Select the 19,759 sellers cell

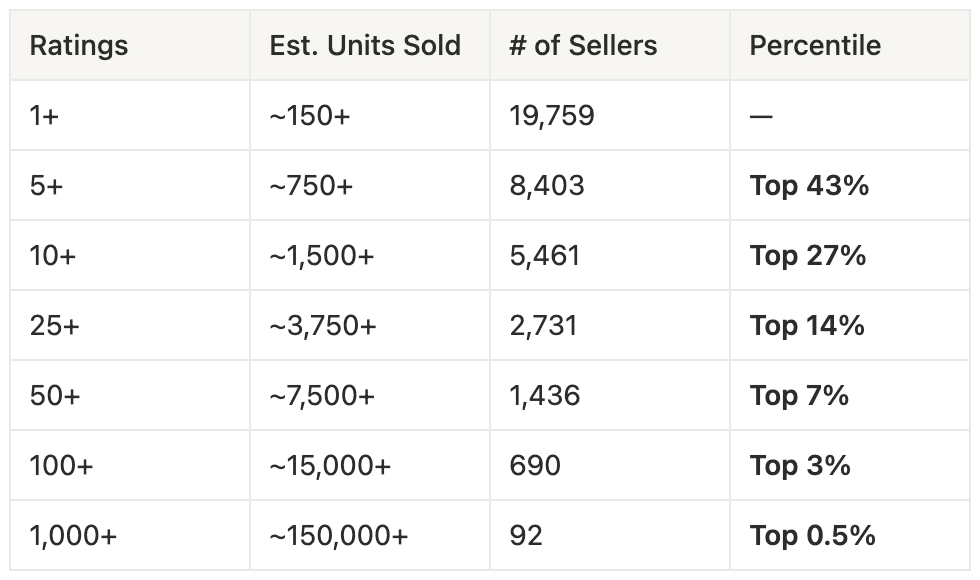[x=552, y=116]
